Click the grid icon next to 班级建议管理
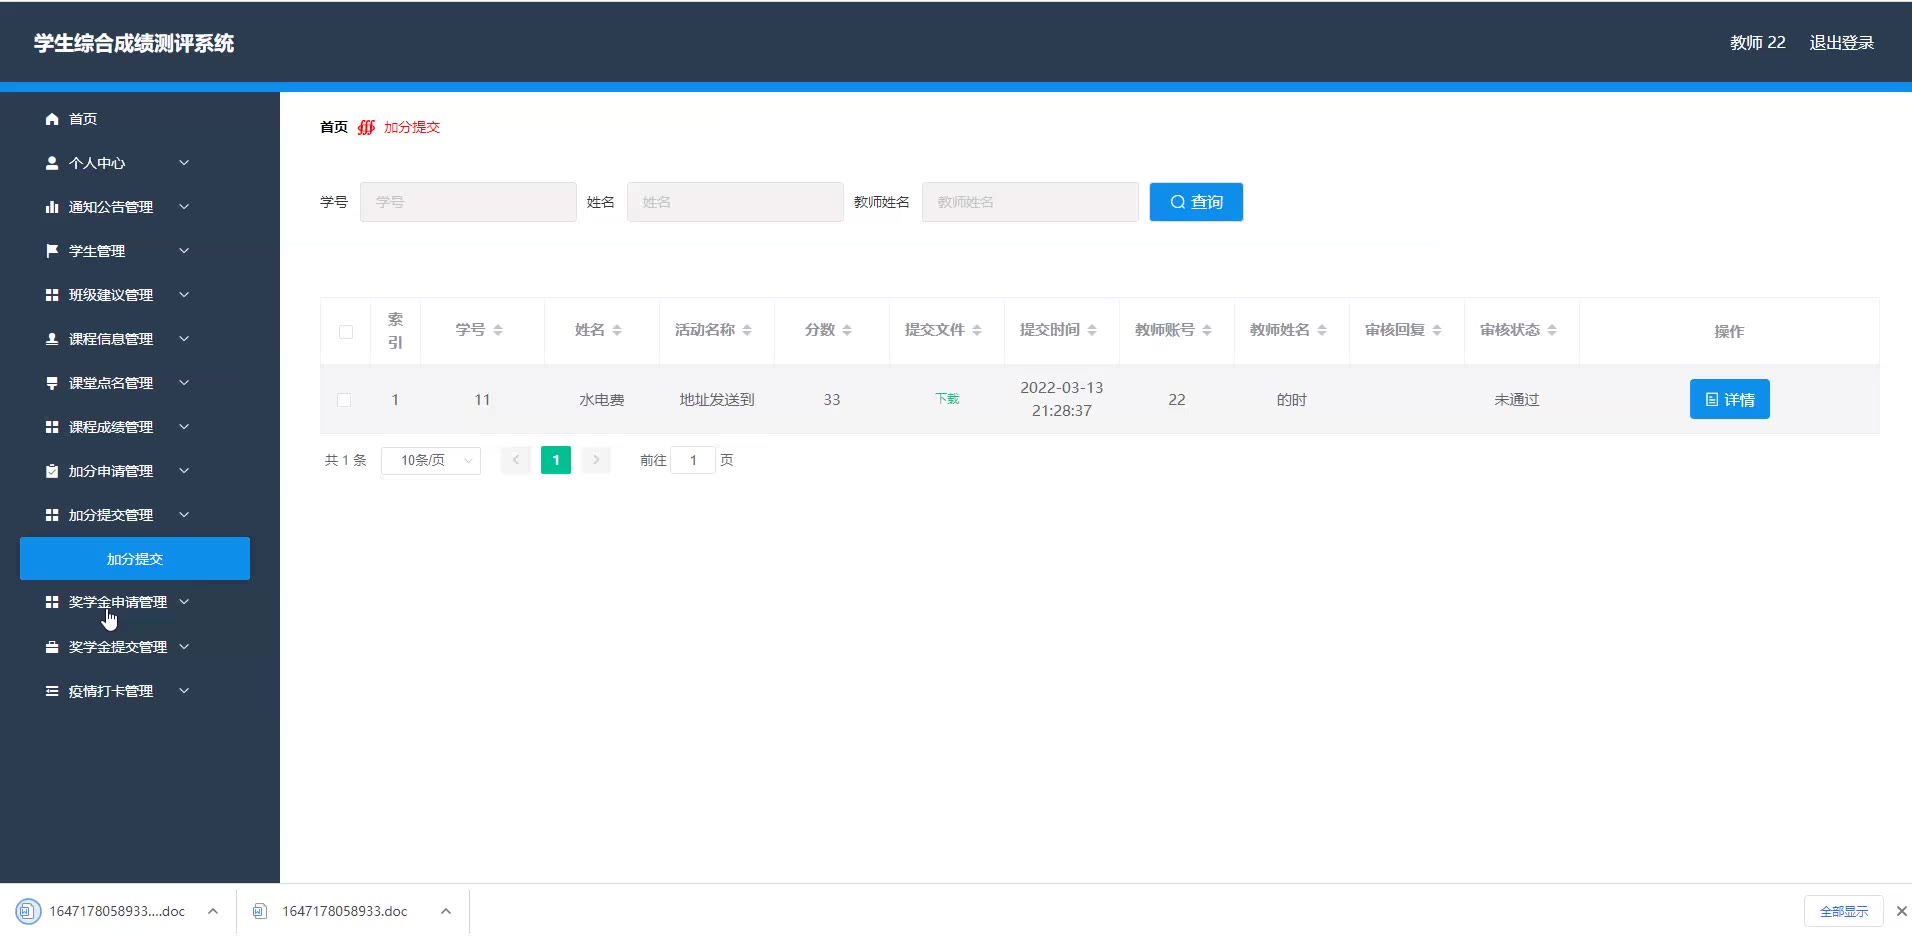Image resolution: width=1912 pixels, height=936 pixels. tap(52, 295)
